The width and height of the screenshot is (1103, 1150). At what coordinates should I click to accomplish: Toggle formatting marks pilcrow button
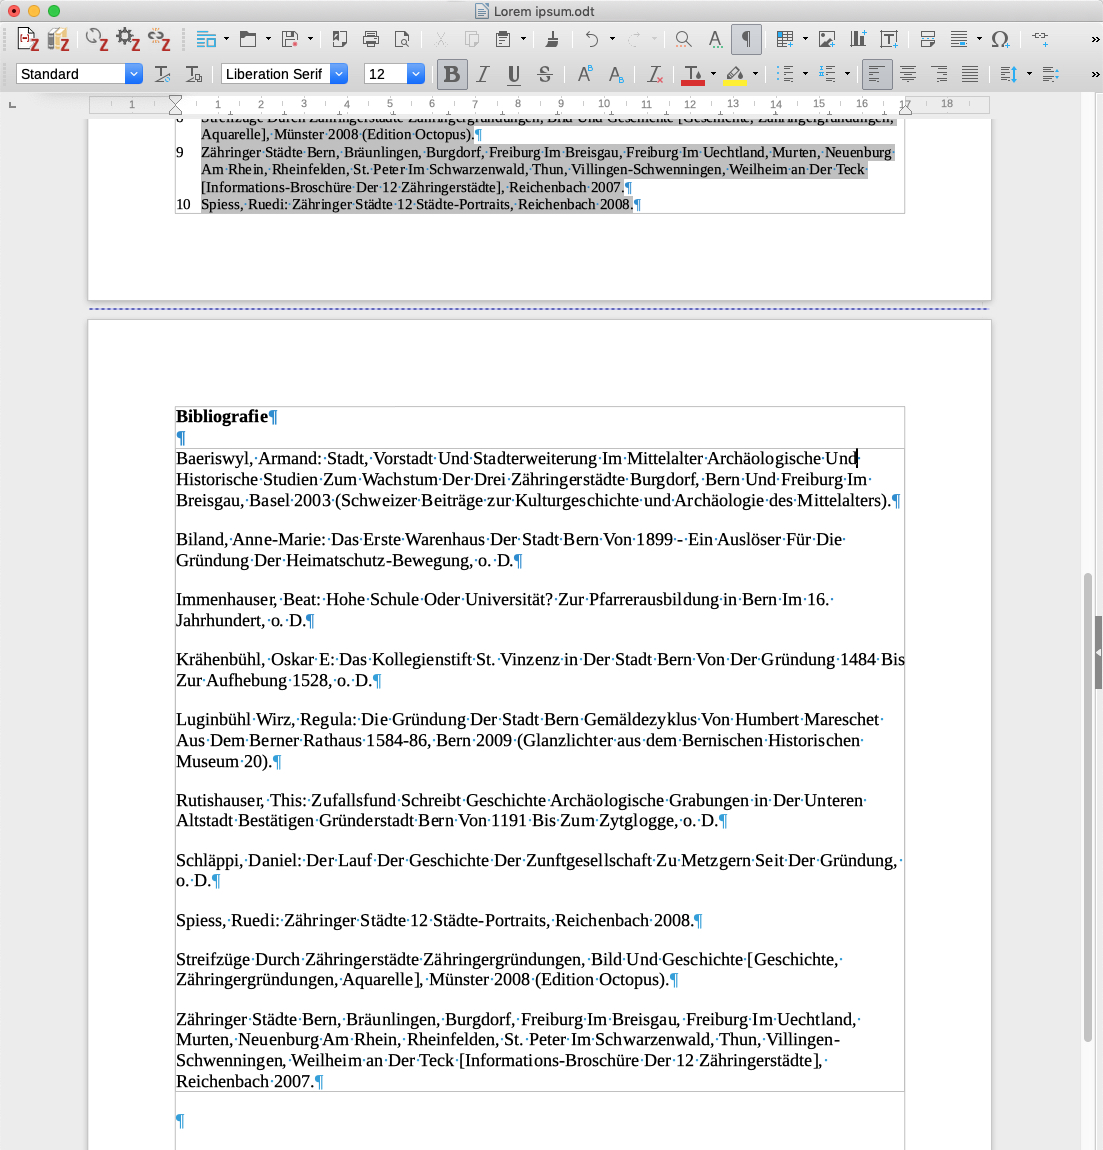(746, 39)
